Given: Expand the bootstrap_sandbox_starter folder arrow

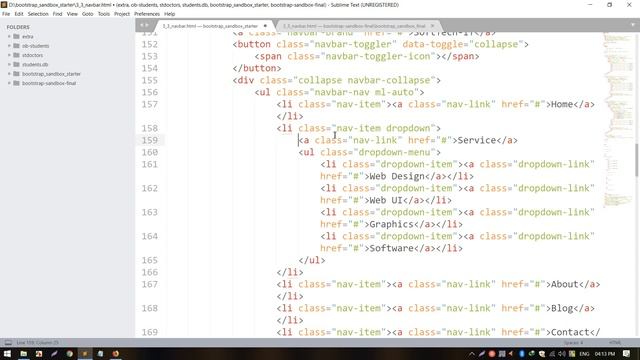Looking at the screenshot, I should click(x=9, y=74).
